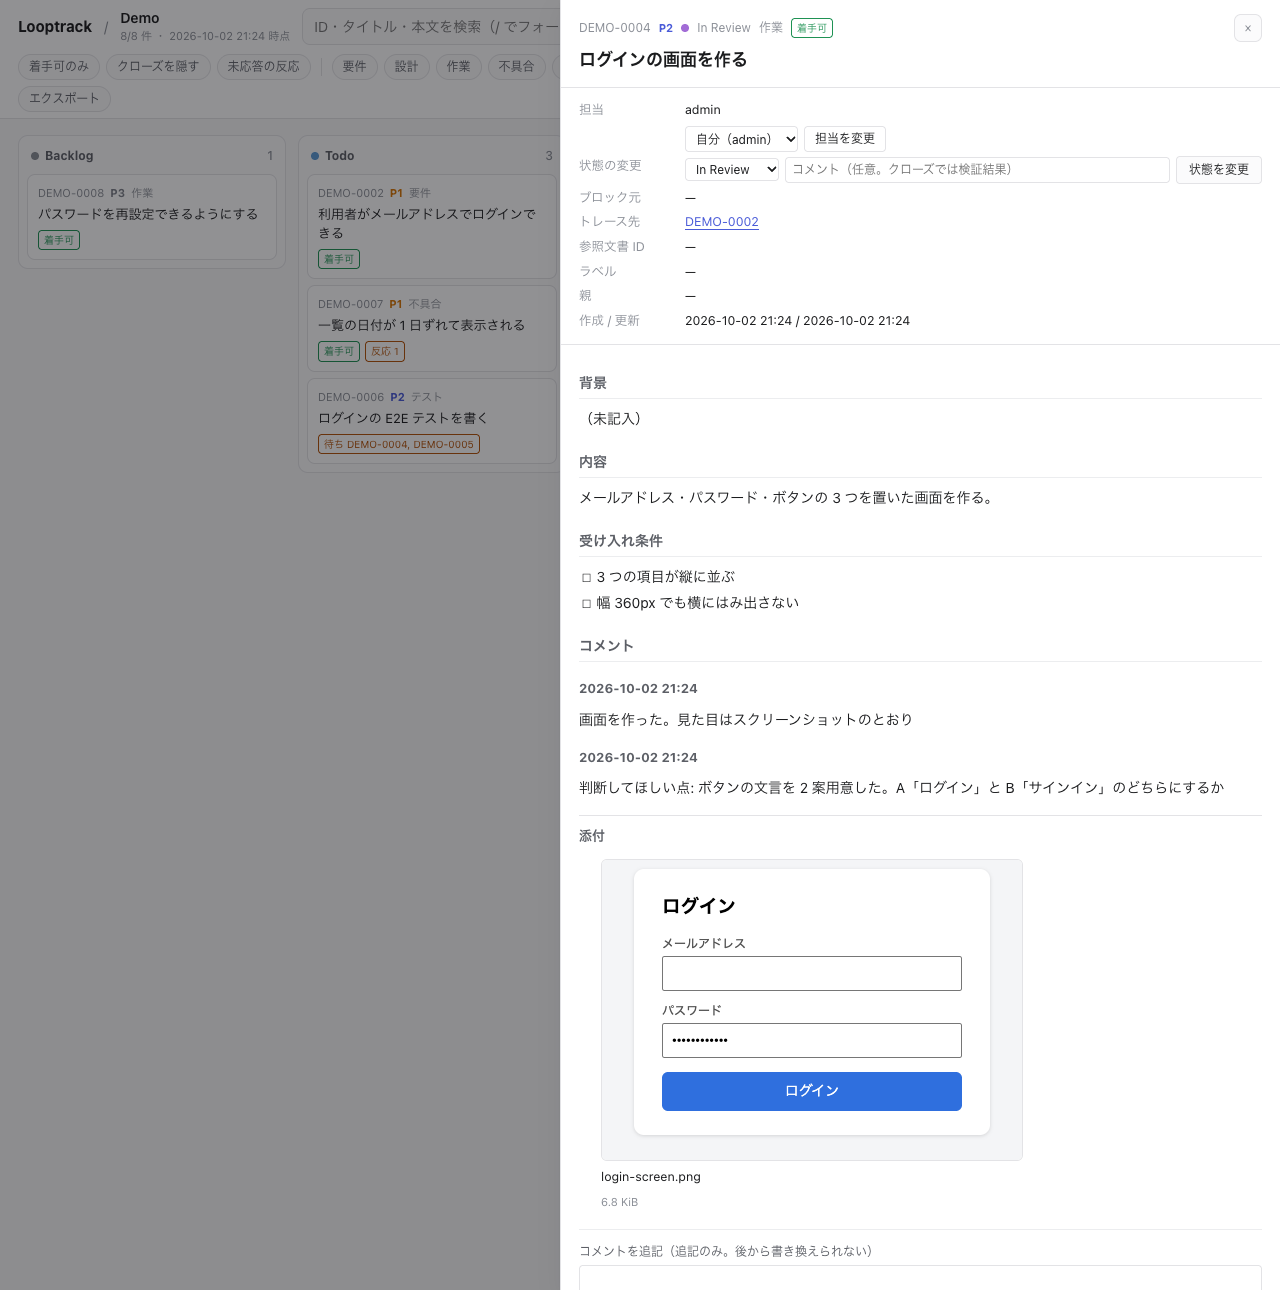Filter by 不具合 type chip
1280x1290 pixels.
coord(517,67)
